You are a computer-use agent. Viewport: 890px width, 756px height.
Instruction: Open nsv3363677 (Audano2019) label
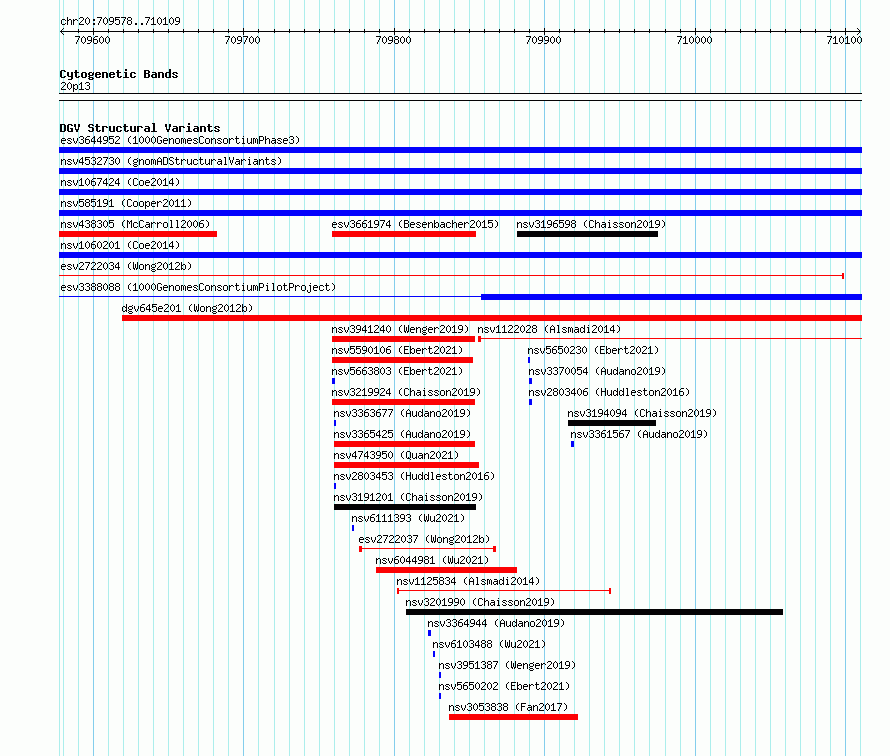[402, 413]
